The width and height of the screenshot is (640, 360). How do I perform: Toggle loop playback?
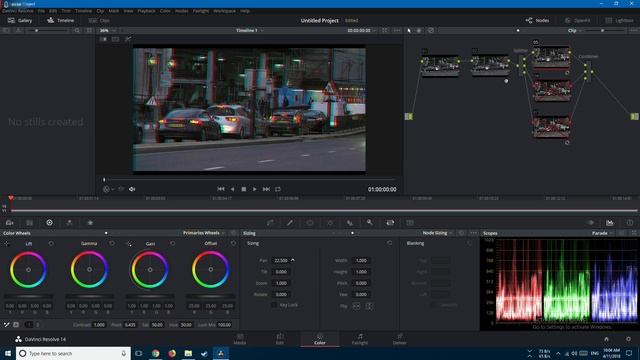(278, 189)
